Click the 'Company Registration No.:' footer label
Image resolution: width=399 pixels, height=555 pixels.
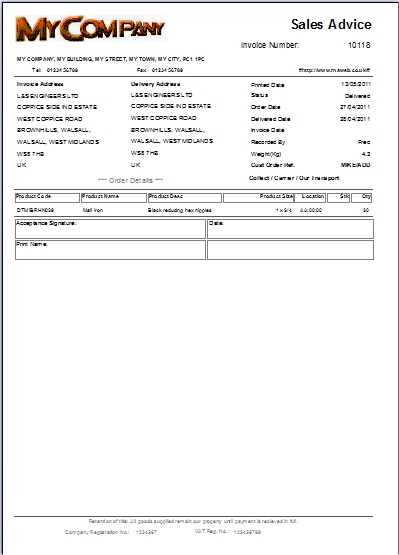tap(97, 532)
